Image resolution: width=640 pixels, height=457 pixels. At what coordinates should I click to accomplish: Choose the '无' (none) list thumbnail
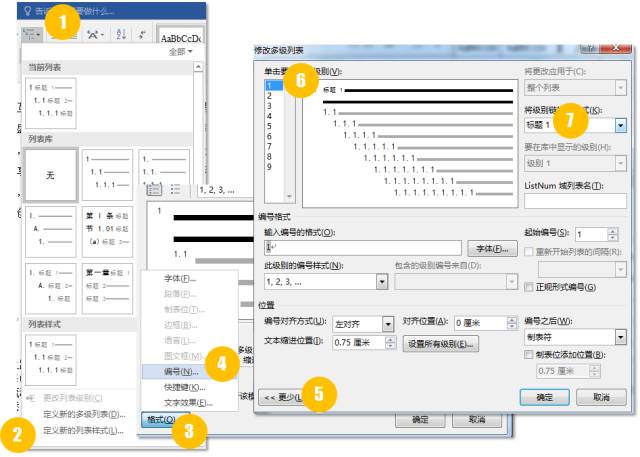(50, 174)
